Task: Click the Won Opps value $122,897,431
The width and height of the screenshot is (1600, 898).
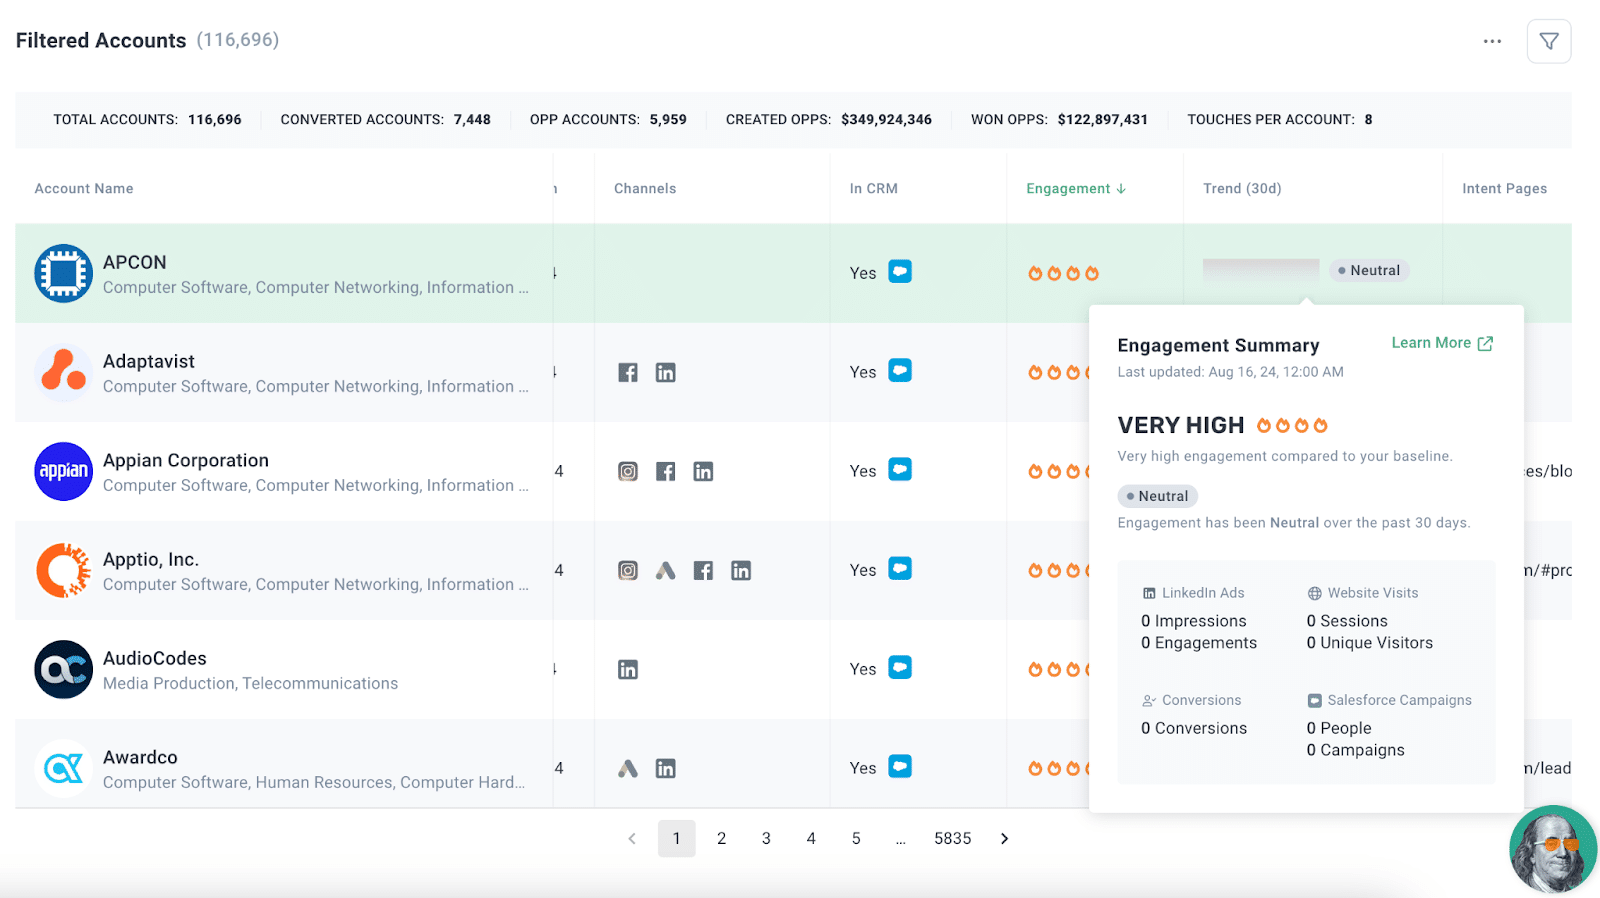Action: [1103, 120]
